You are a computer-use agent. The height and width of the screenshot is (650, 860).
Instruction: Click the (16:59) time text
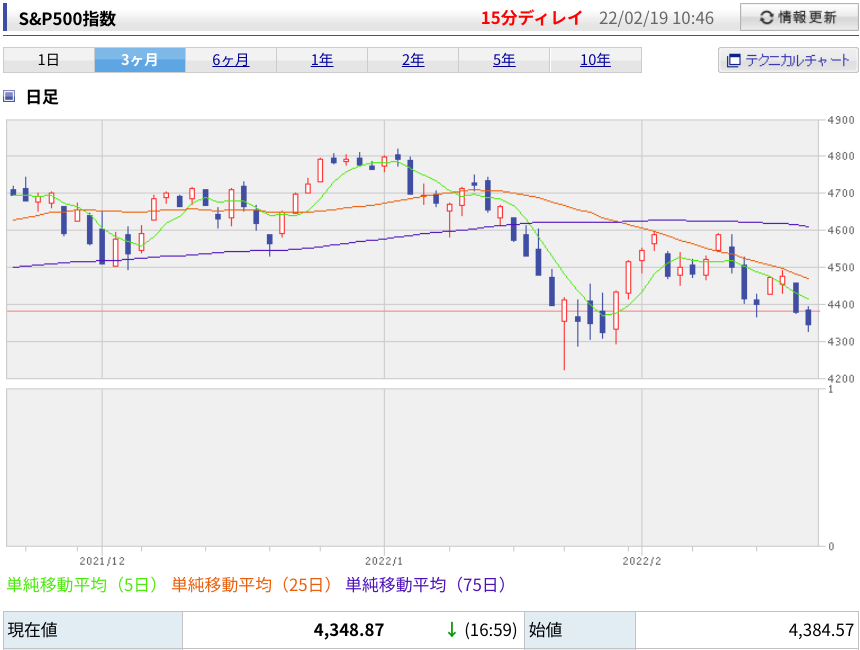491,630
